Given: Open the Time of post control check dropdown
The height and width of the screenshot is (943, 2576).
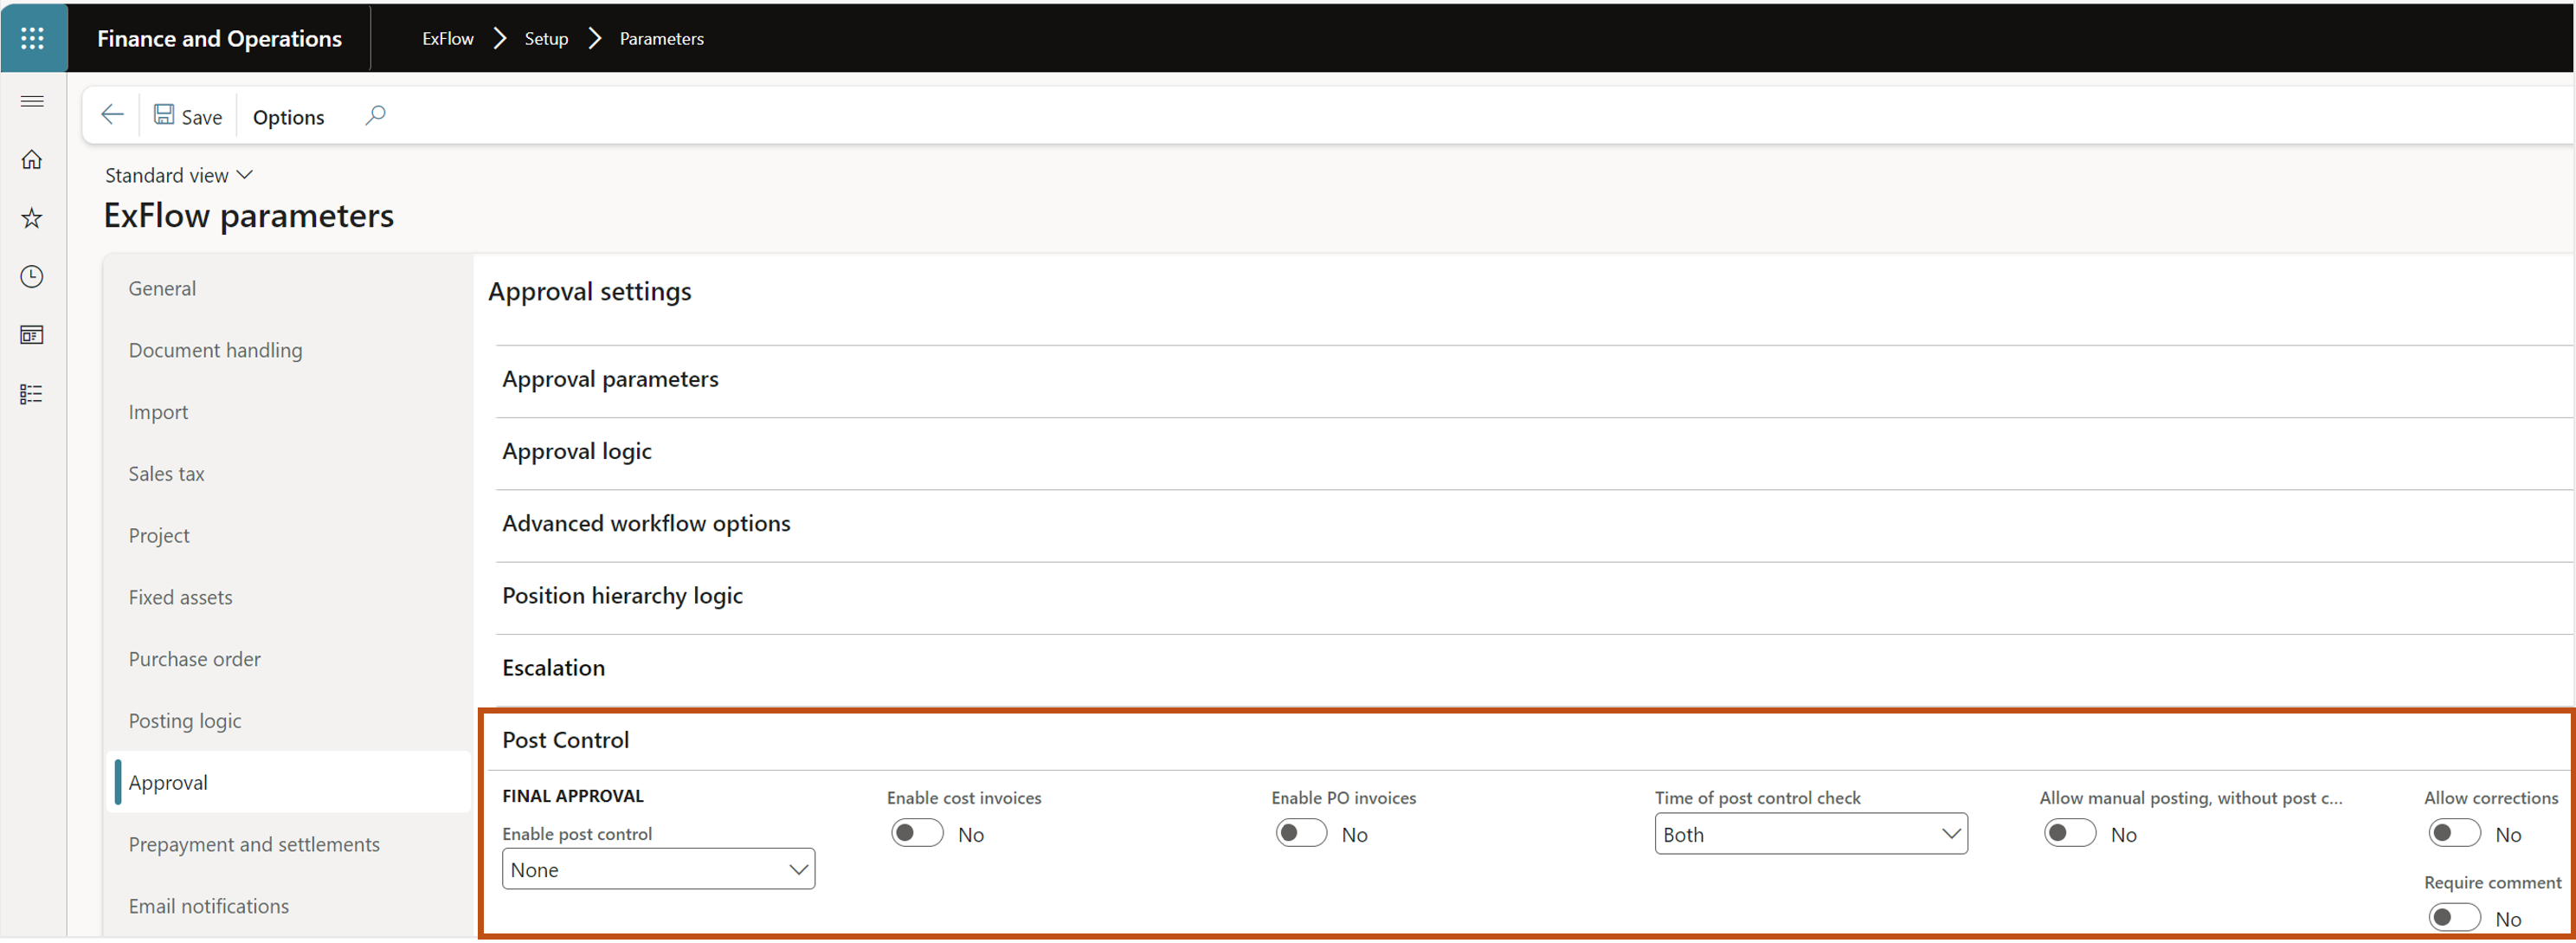Looking at the screenshot, I should 1811,835.
